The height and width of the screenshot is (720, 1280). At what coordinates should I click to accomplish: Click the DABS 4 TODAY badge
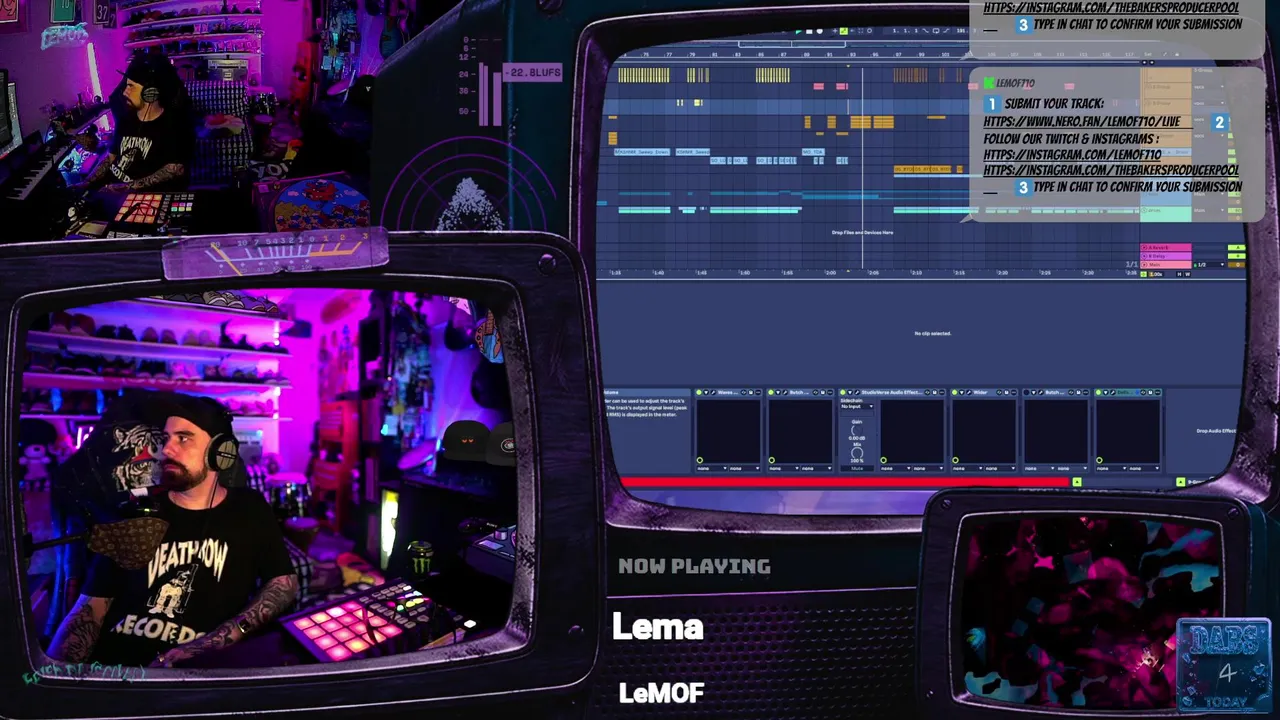[1225, 665]
